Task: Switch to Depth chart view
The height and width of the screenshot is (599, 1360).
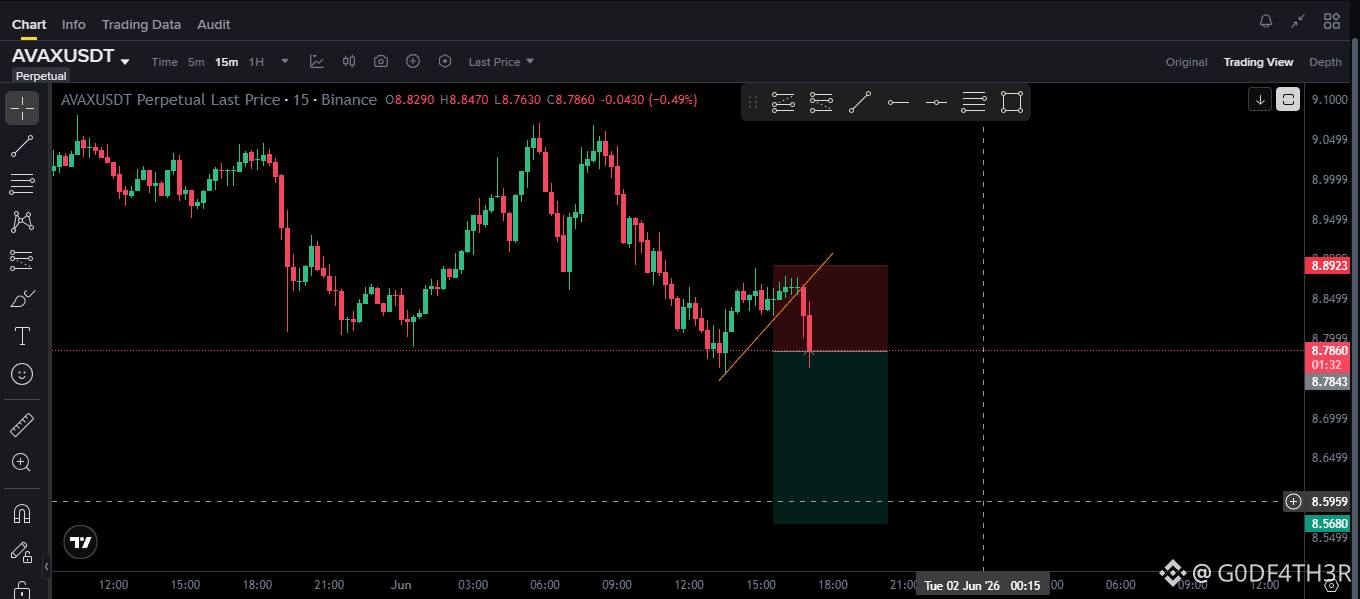Action: click(1325, 62)
